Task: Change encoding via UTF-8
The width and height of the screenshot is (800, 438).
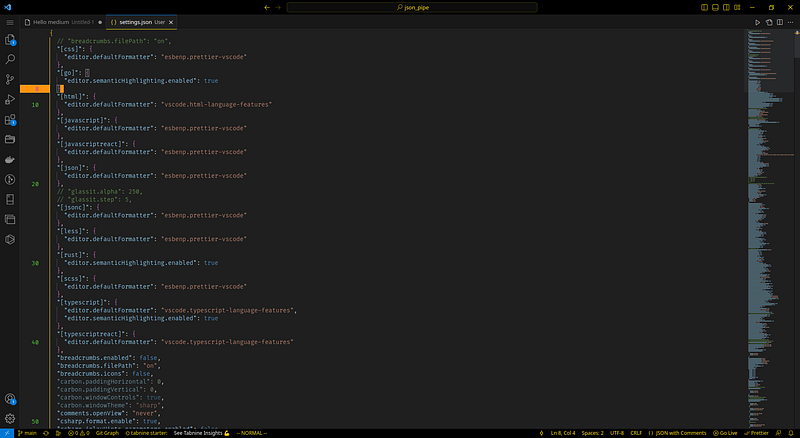Action: (x=617, y=433)
